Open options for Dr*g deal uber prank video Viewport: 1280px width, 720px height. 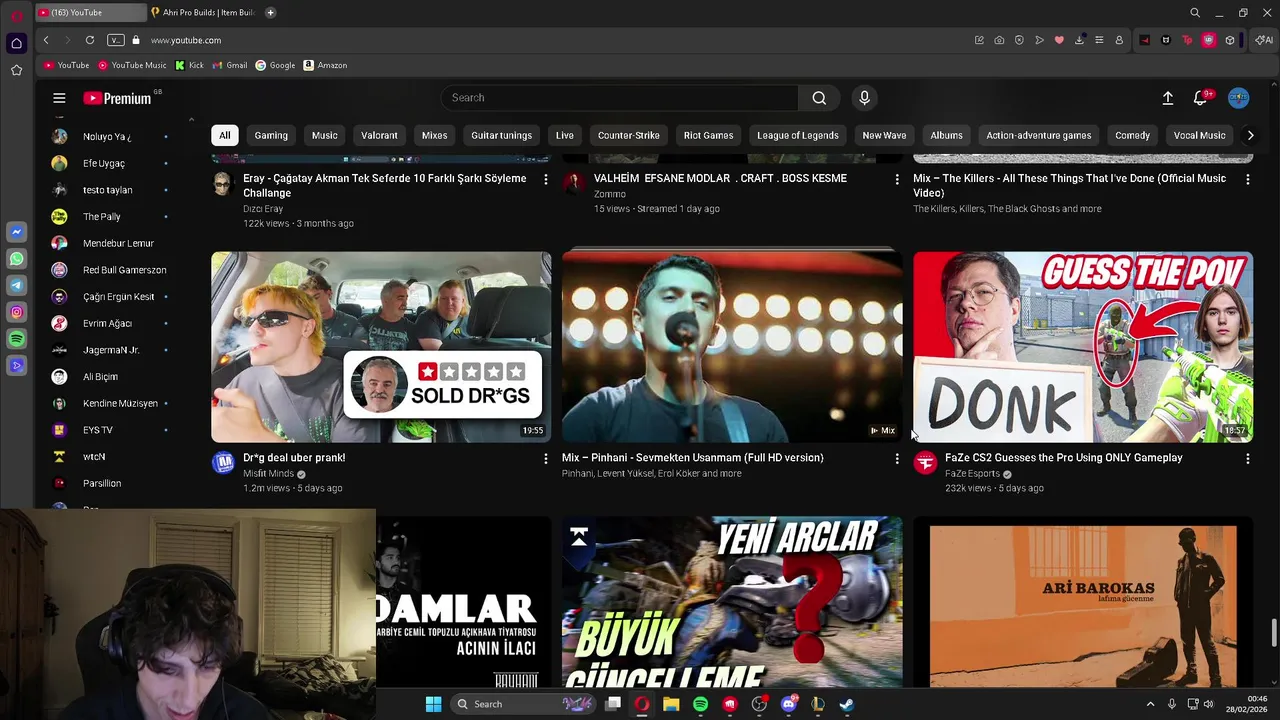click(545, 458)
